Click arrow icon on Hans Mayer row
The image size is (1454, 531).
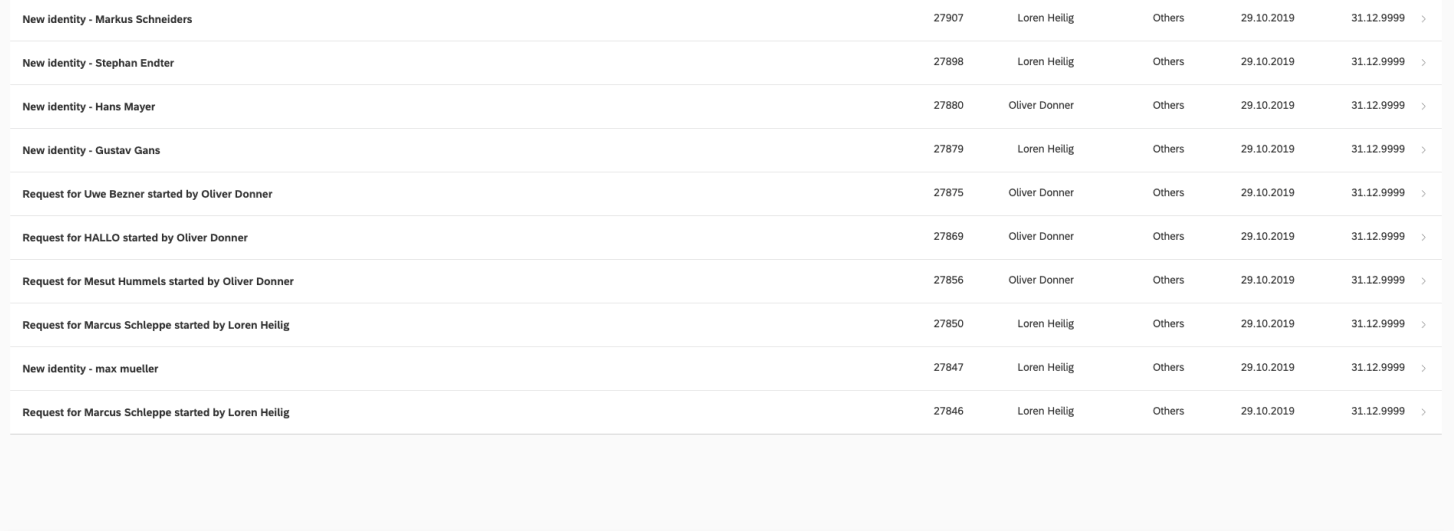click(1423, 106)
